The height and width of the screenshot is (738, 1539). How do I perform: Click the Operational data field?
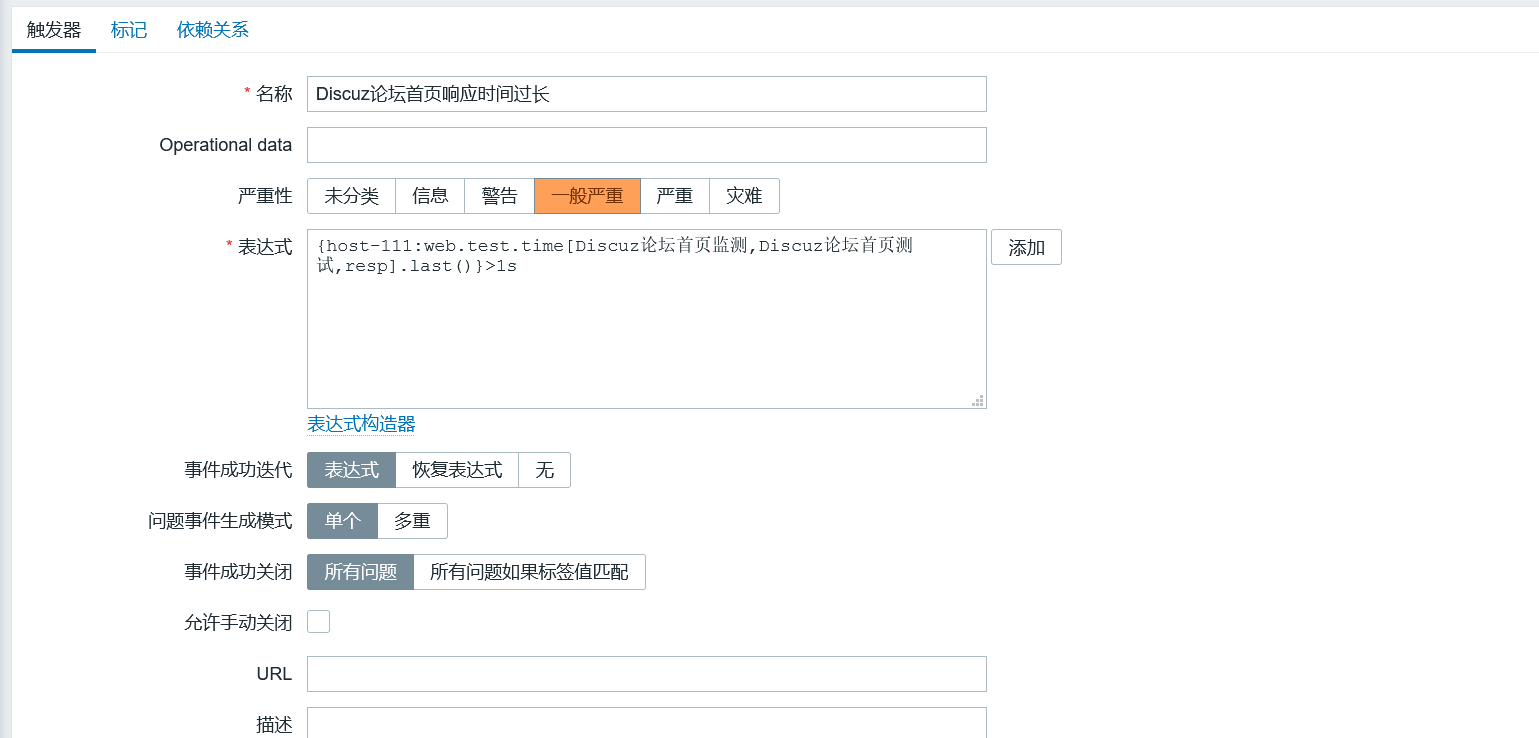646,145
